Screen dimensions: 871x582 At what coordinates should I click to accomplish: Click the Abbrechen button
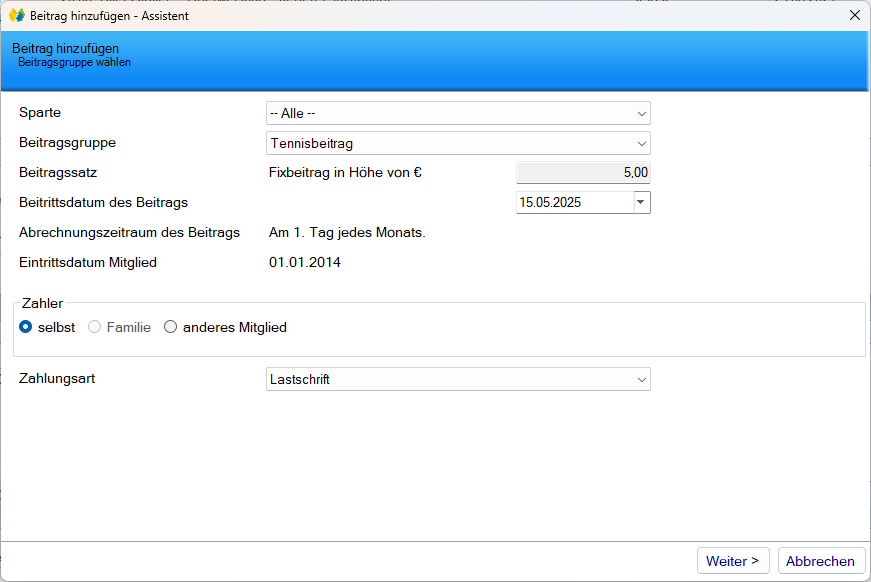click(820, 561)
